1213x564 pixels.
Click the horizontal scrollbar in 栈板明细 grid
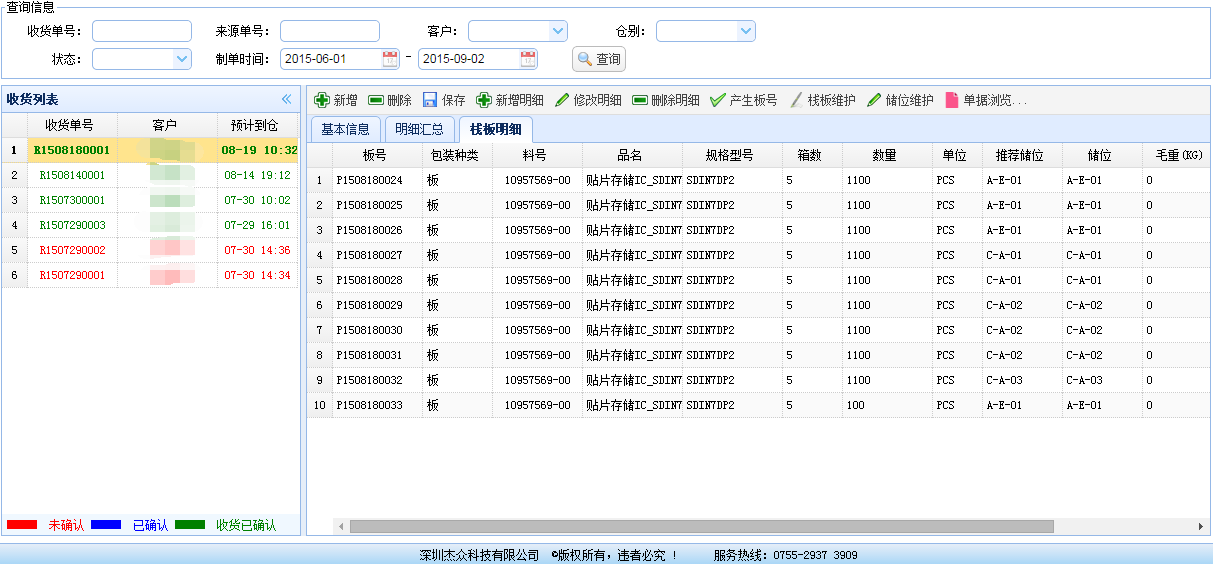(700, 526)
